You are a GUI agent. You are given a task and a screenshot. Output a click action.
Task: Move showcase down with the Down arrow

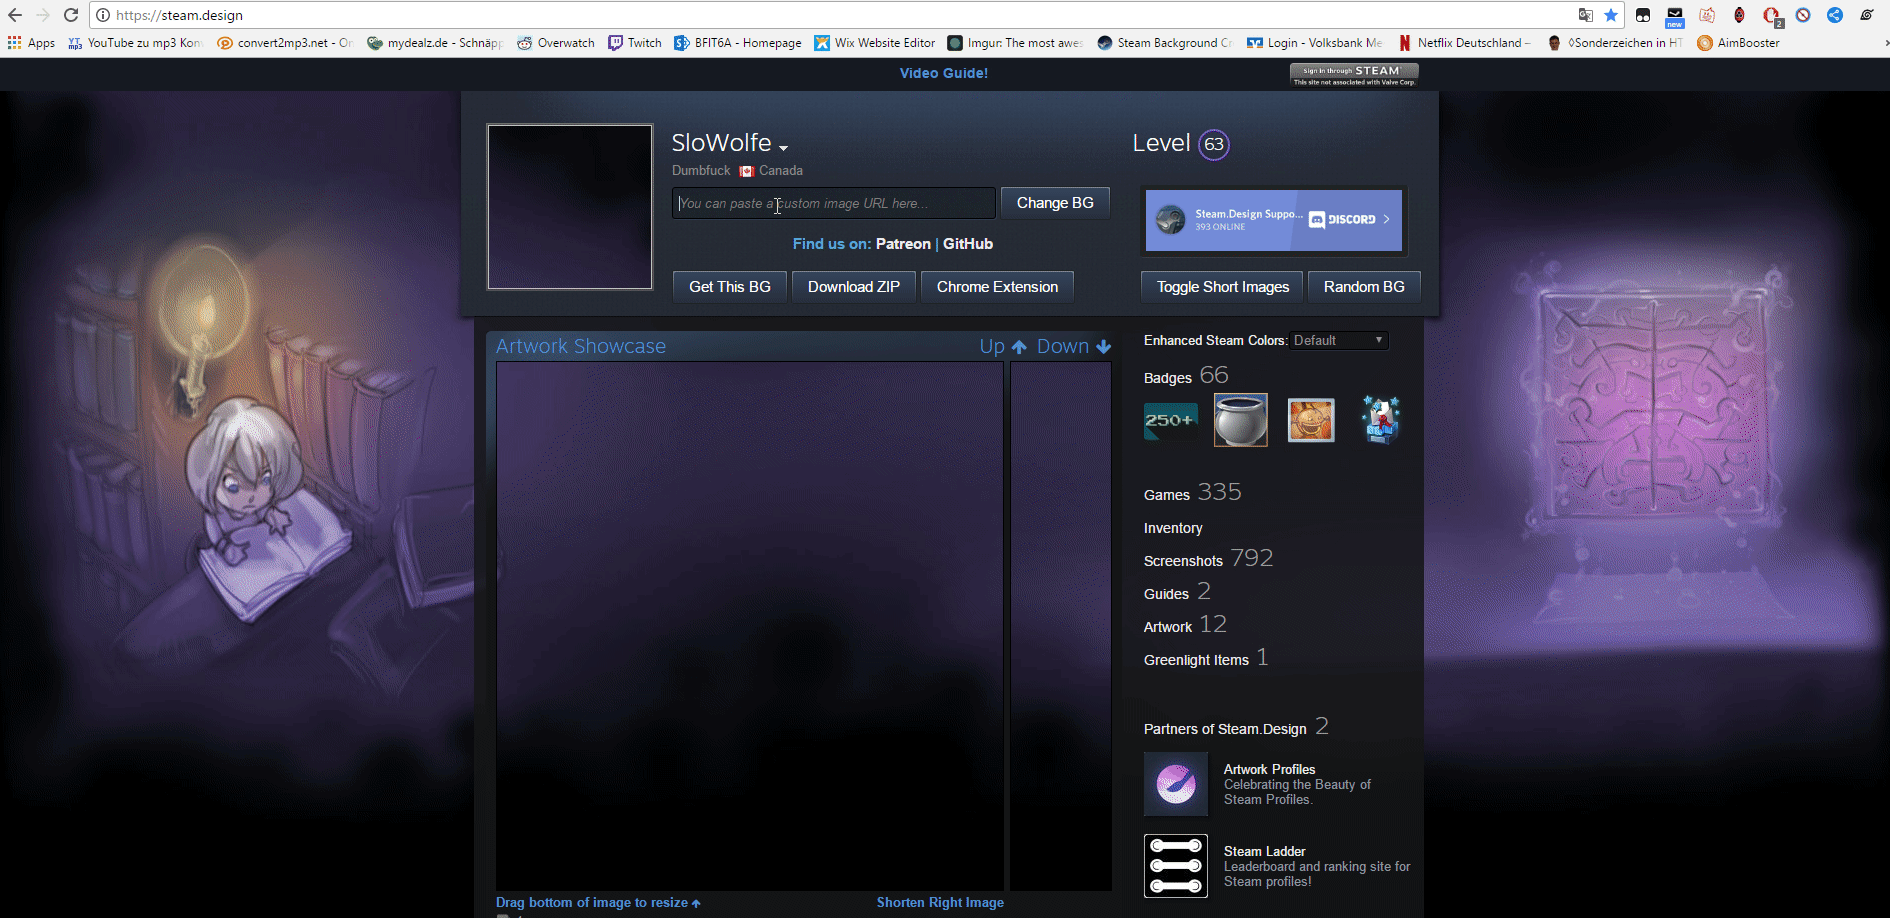click(x=1074, y=346)
